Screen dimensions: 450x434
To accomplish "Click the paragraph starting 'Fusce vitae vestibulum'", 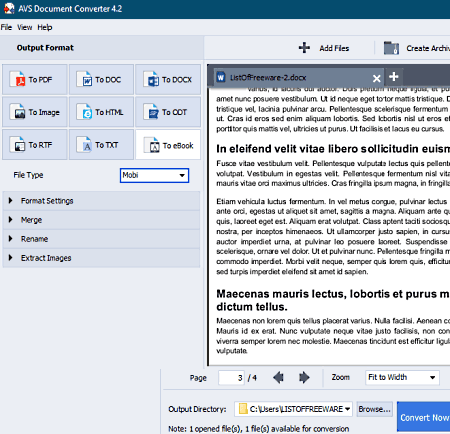I will click(x=333, y=173).
